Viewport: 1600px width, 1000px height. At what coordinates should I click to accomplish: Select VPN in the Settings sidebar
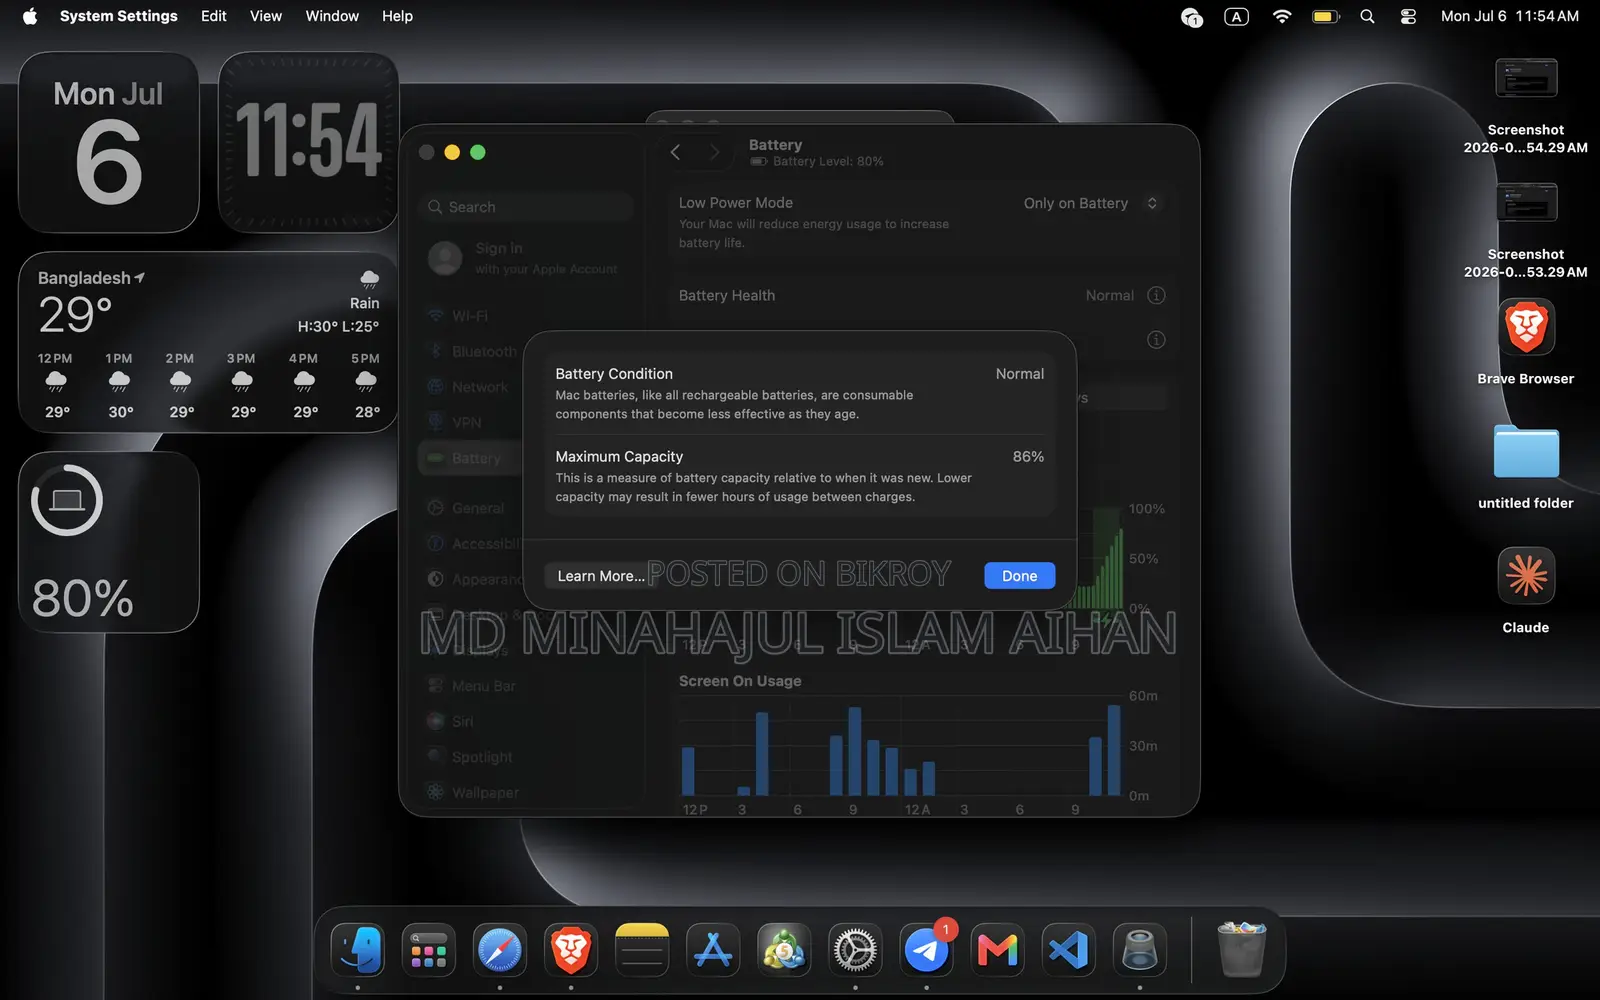tap(455, 423)
